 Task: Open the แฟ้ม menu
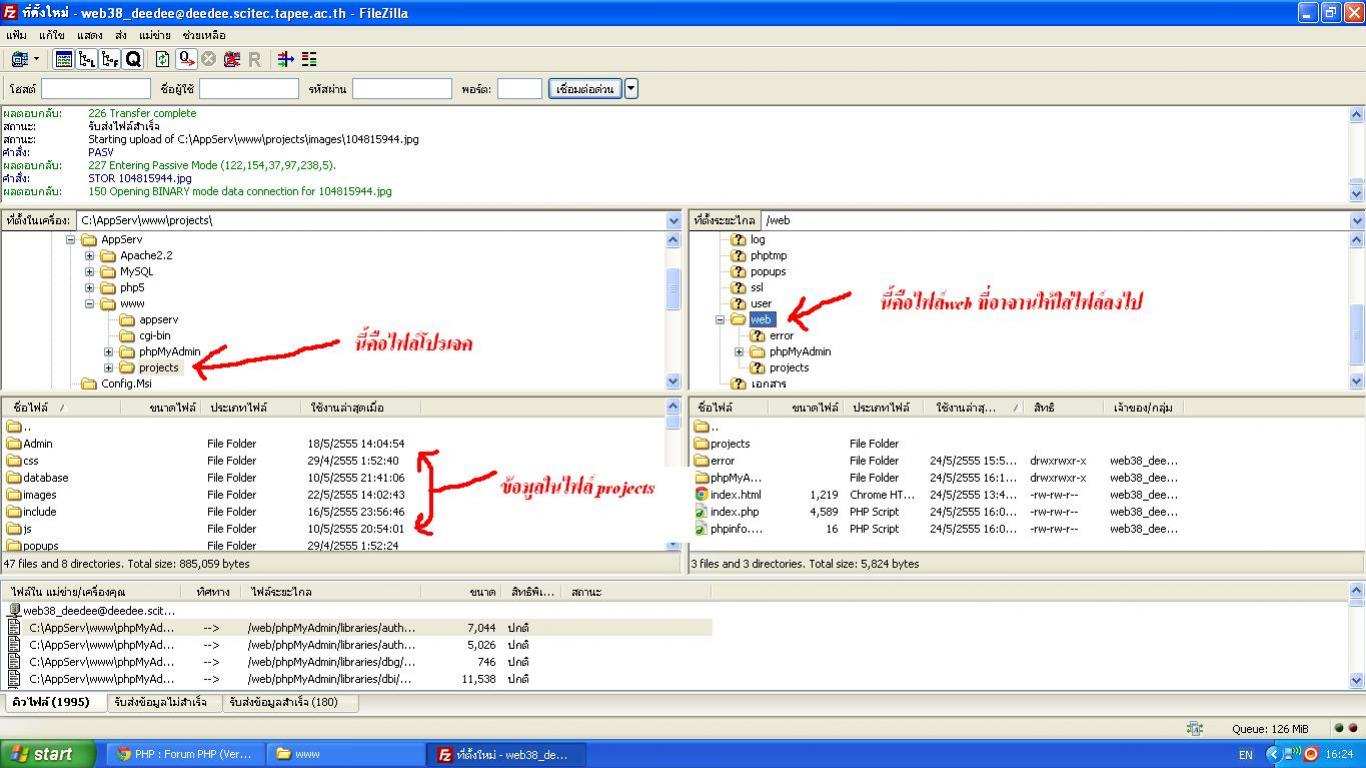(x=16, y=35)
